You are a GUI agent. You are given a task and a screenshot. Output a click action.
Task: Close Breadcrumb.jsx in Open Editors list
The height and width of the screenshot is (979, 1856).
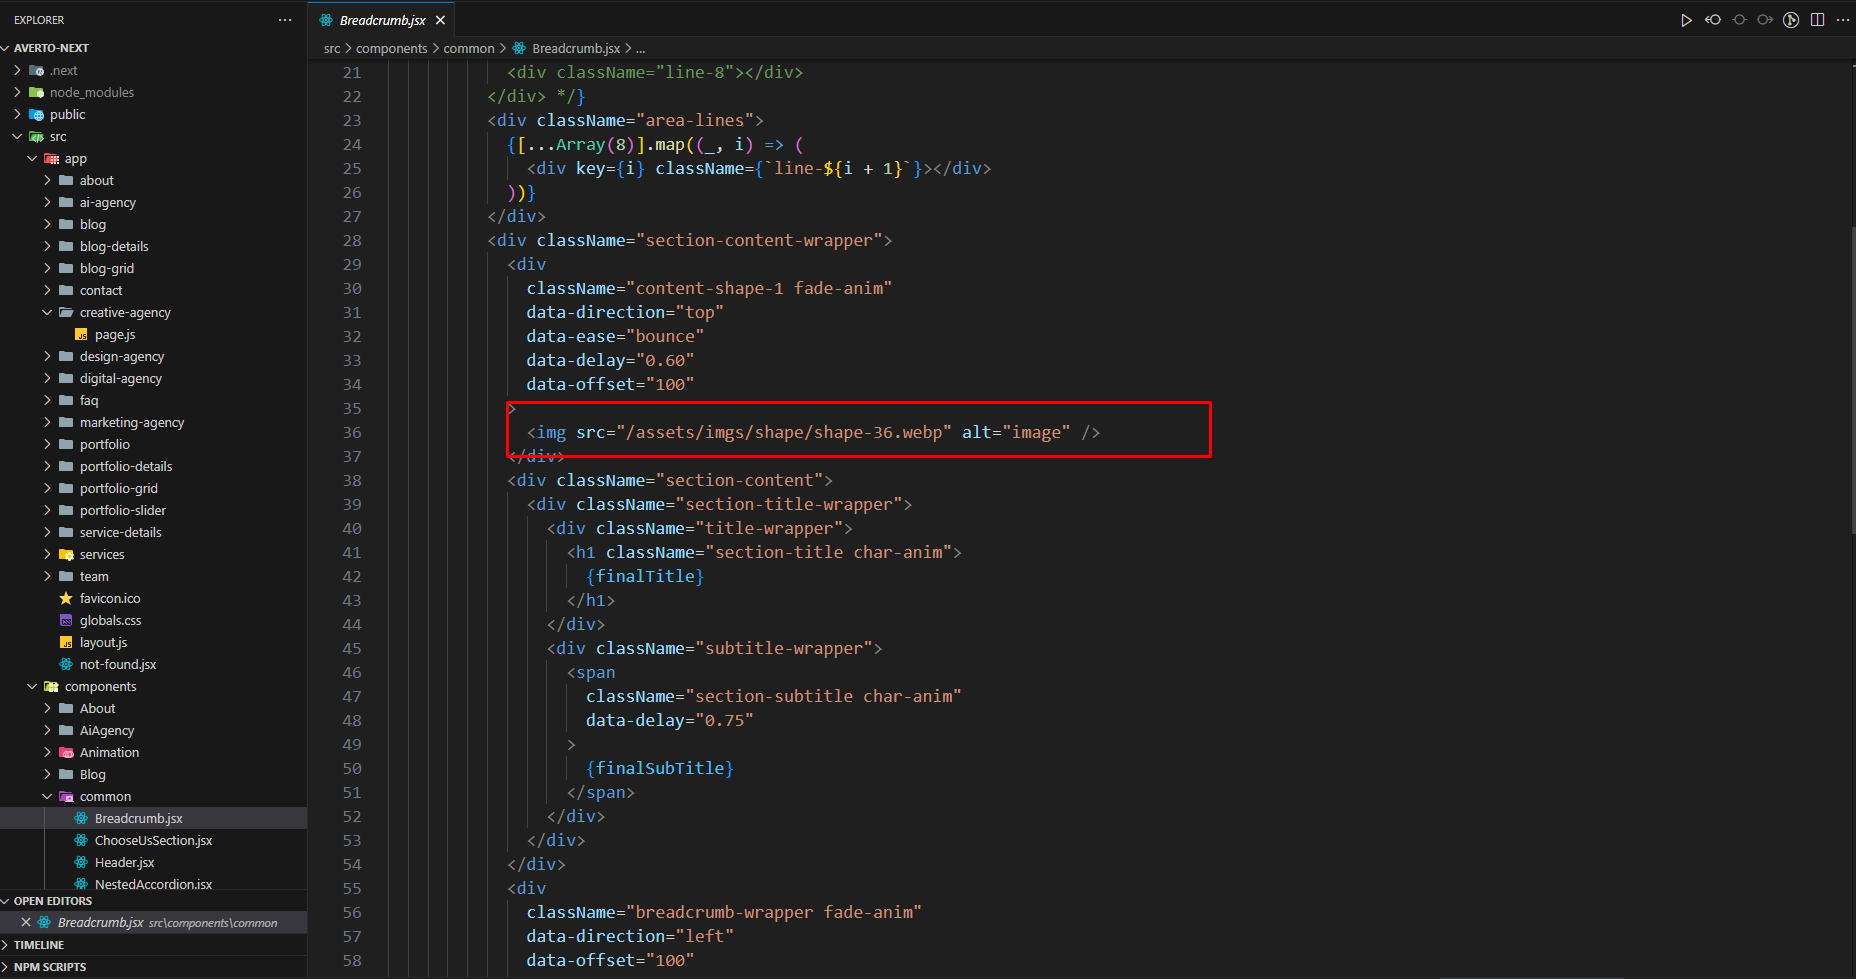click(26, 922)
